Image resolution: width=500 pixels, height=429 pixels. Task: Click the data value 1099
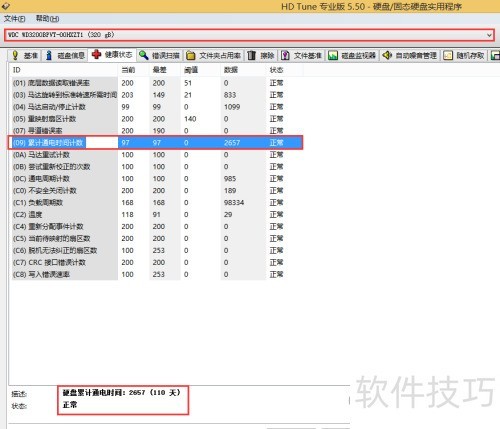coord(232,107)
